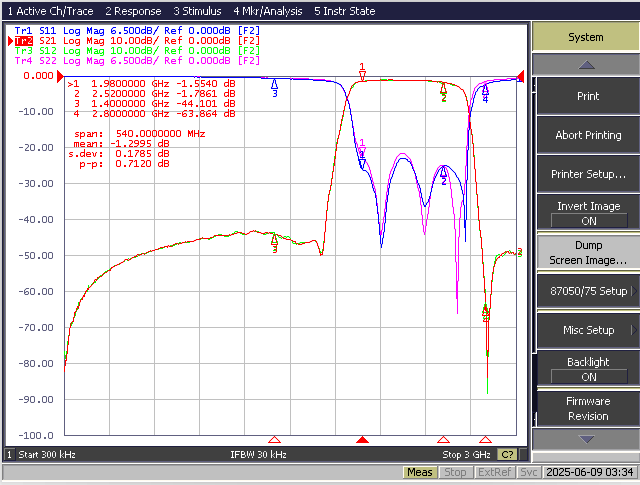The image size is (640, 485).
Task: Select trace Tr3 S12 label
Action: [137, 51]
